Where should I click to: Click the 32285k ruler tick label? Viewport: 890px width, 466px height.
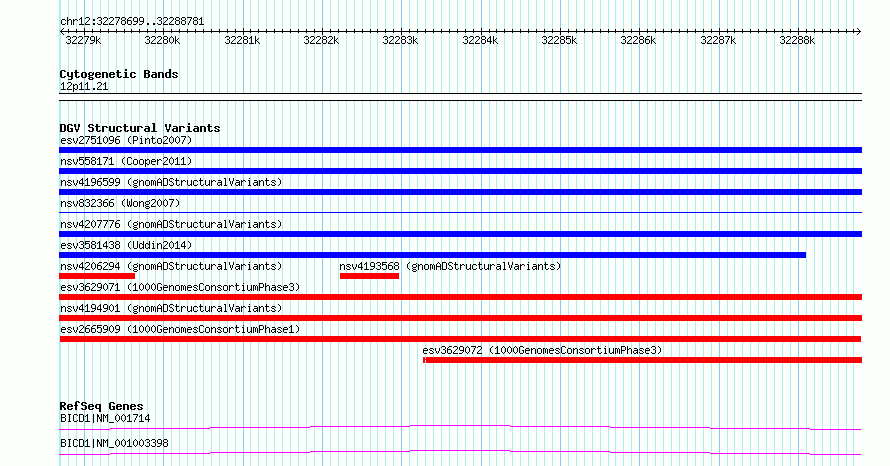click(x=559, y=40)
